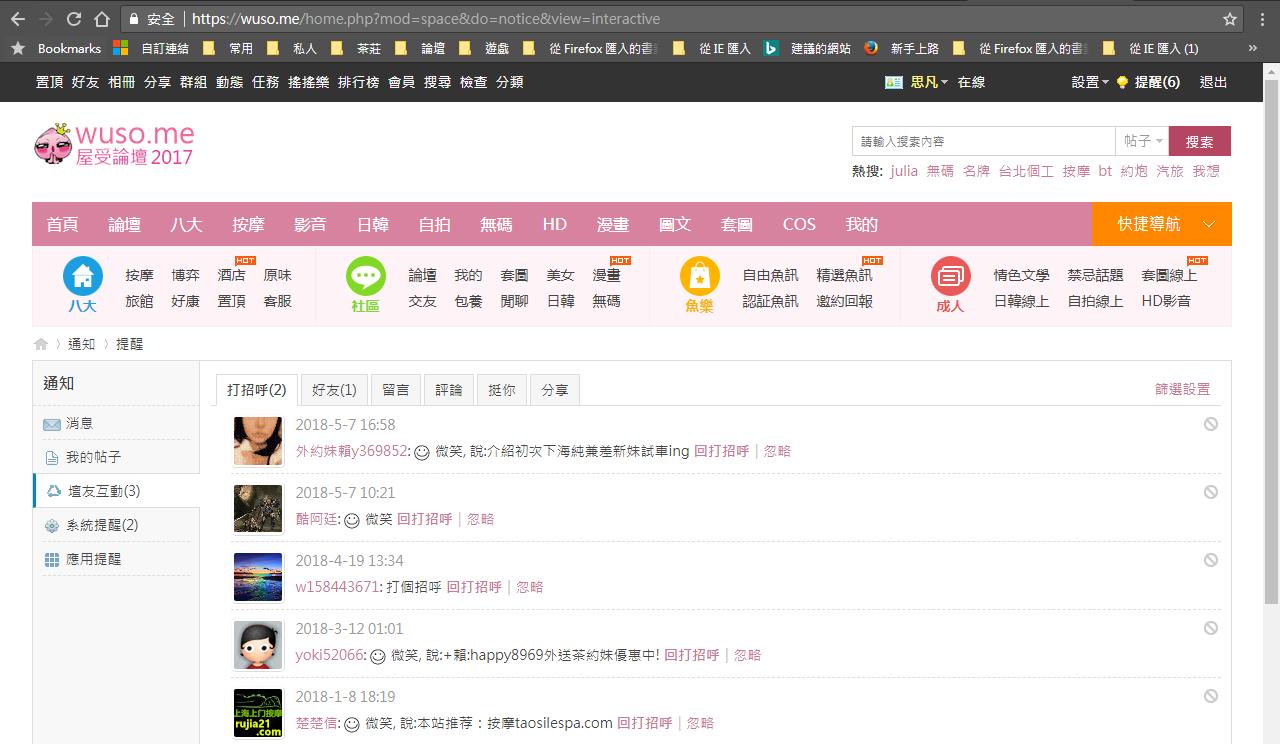Screen dimensions: 1280x744
Task: Bookmark this page with the star icon
Action: 1230,19
